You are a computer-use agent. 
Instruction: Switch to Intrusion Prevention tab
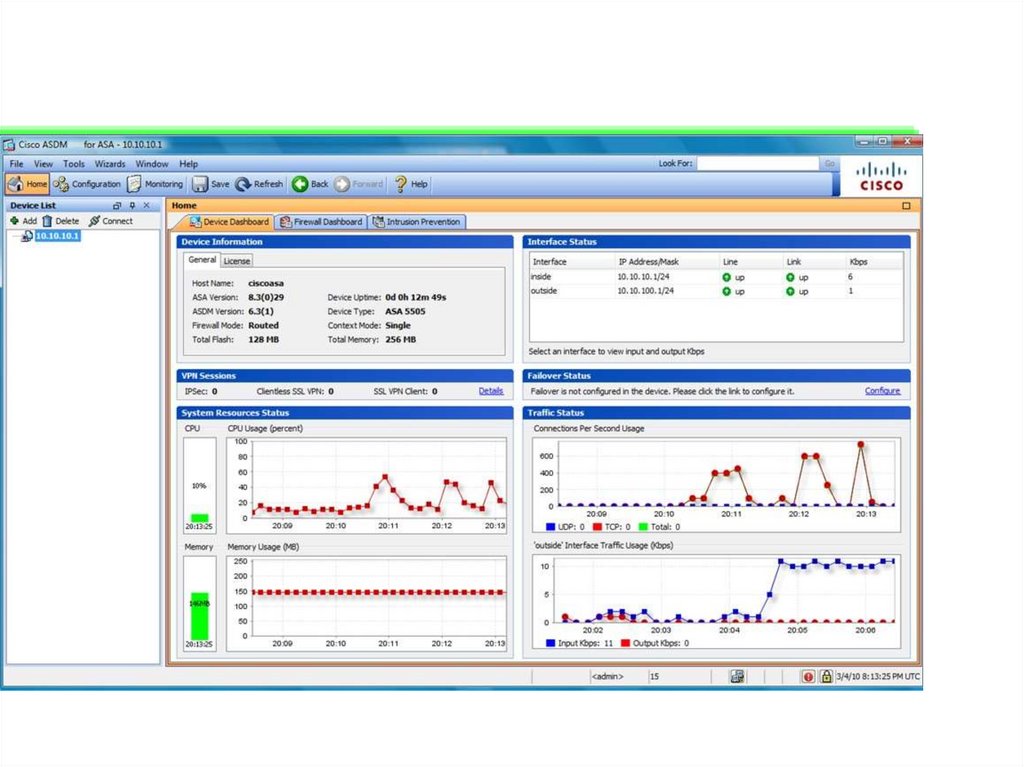416,221
